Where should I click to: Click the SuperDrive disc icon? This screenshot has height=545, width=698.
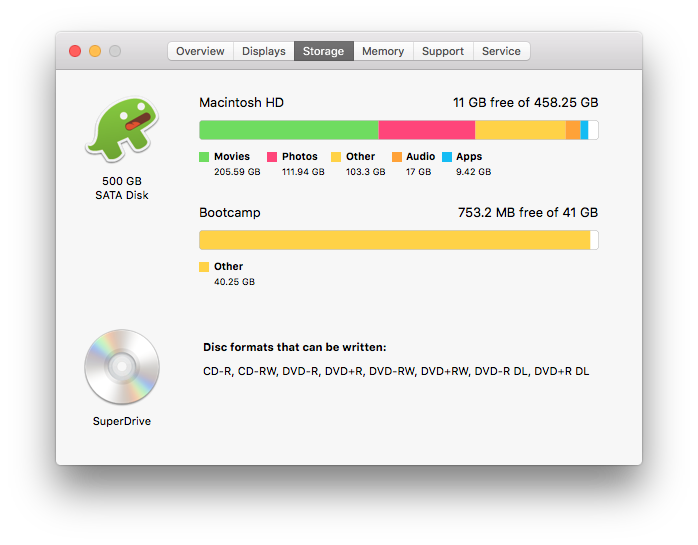(122, 367)
